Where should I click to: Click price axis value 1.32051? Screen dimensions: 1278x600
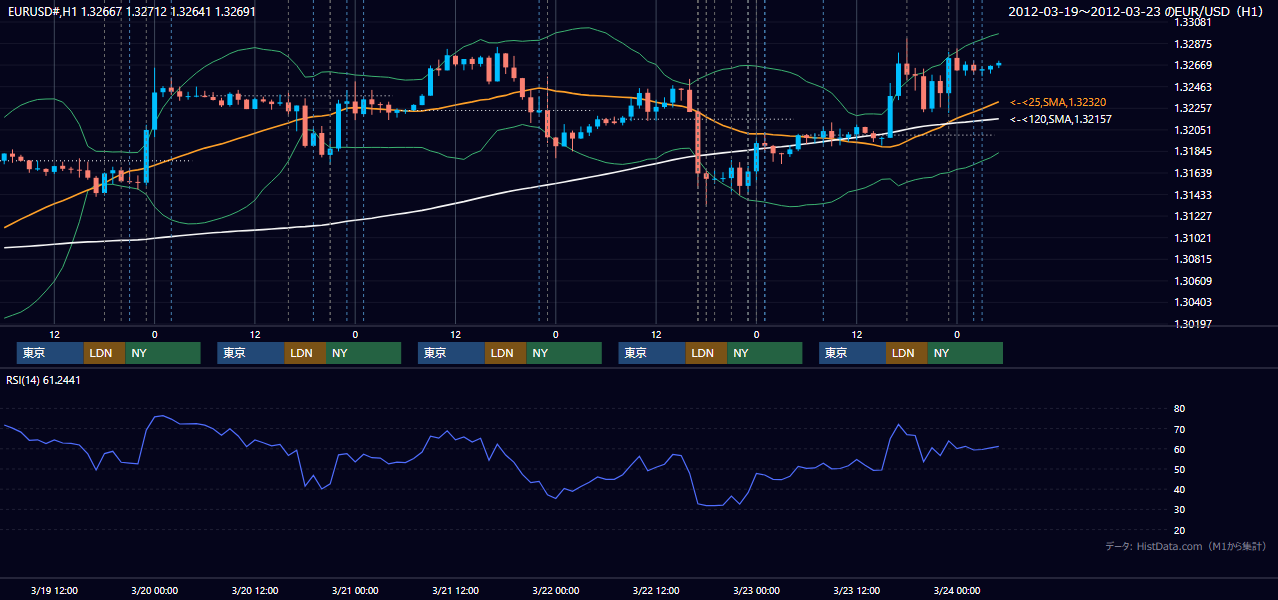pos(1192,131)
